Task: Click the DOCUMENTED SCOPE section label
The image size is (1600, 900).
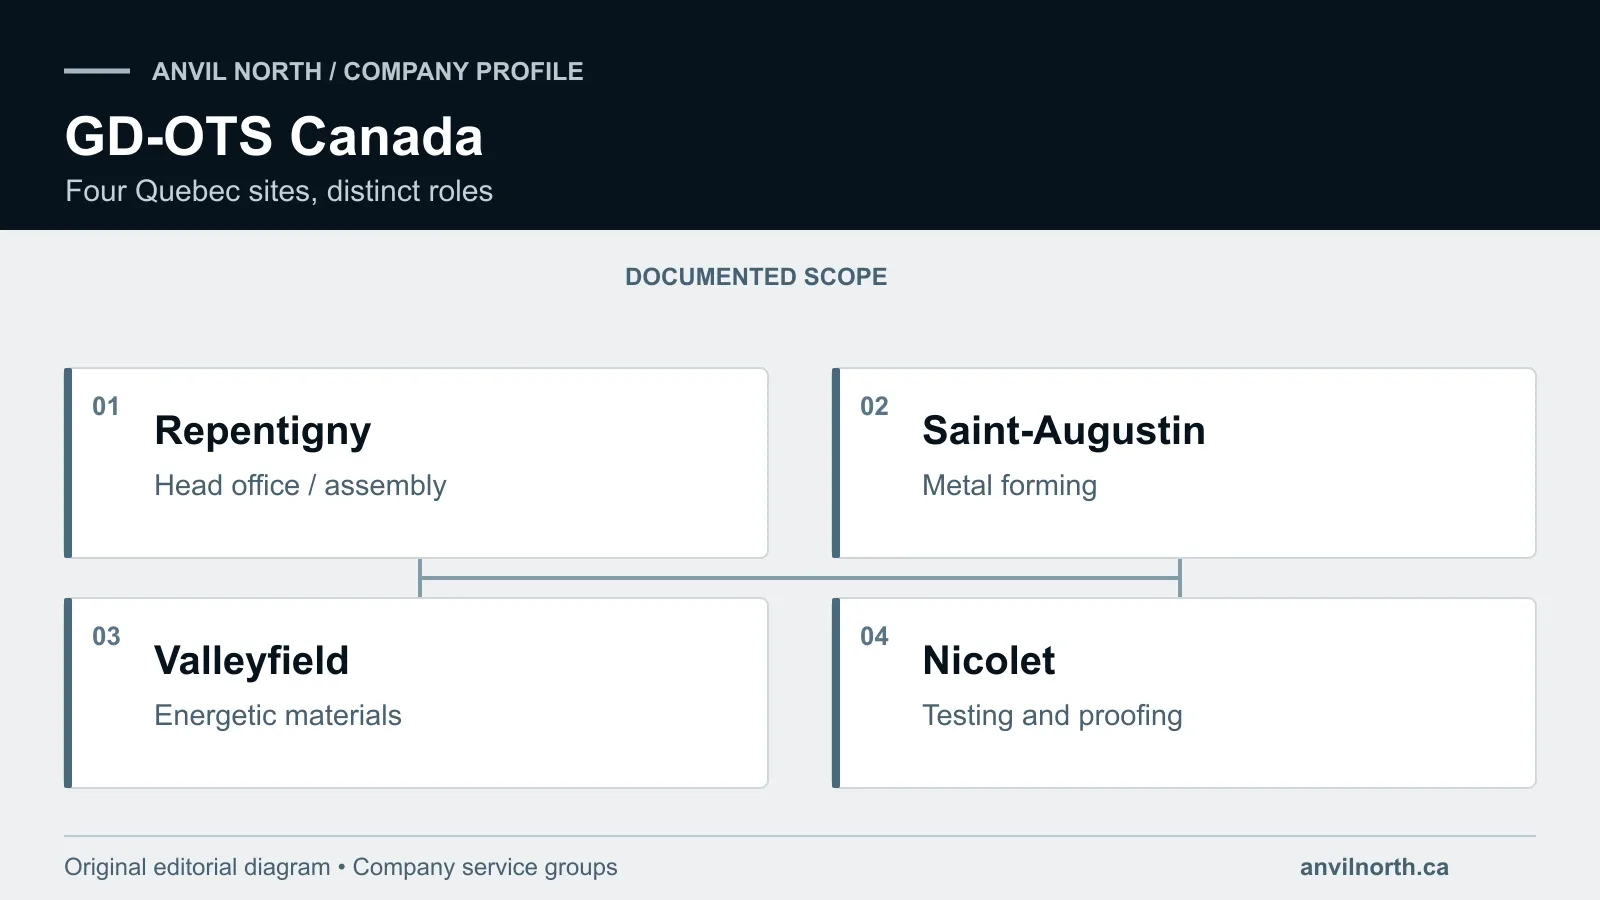Action: (756, 277)
